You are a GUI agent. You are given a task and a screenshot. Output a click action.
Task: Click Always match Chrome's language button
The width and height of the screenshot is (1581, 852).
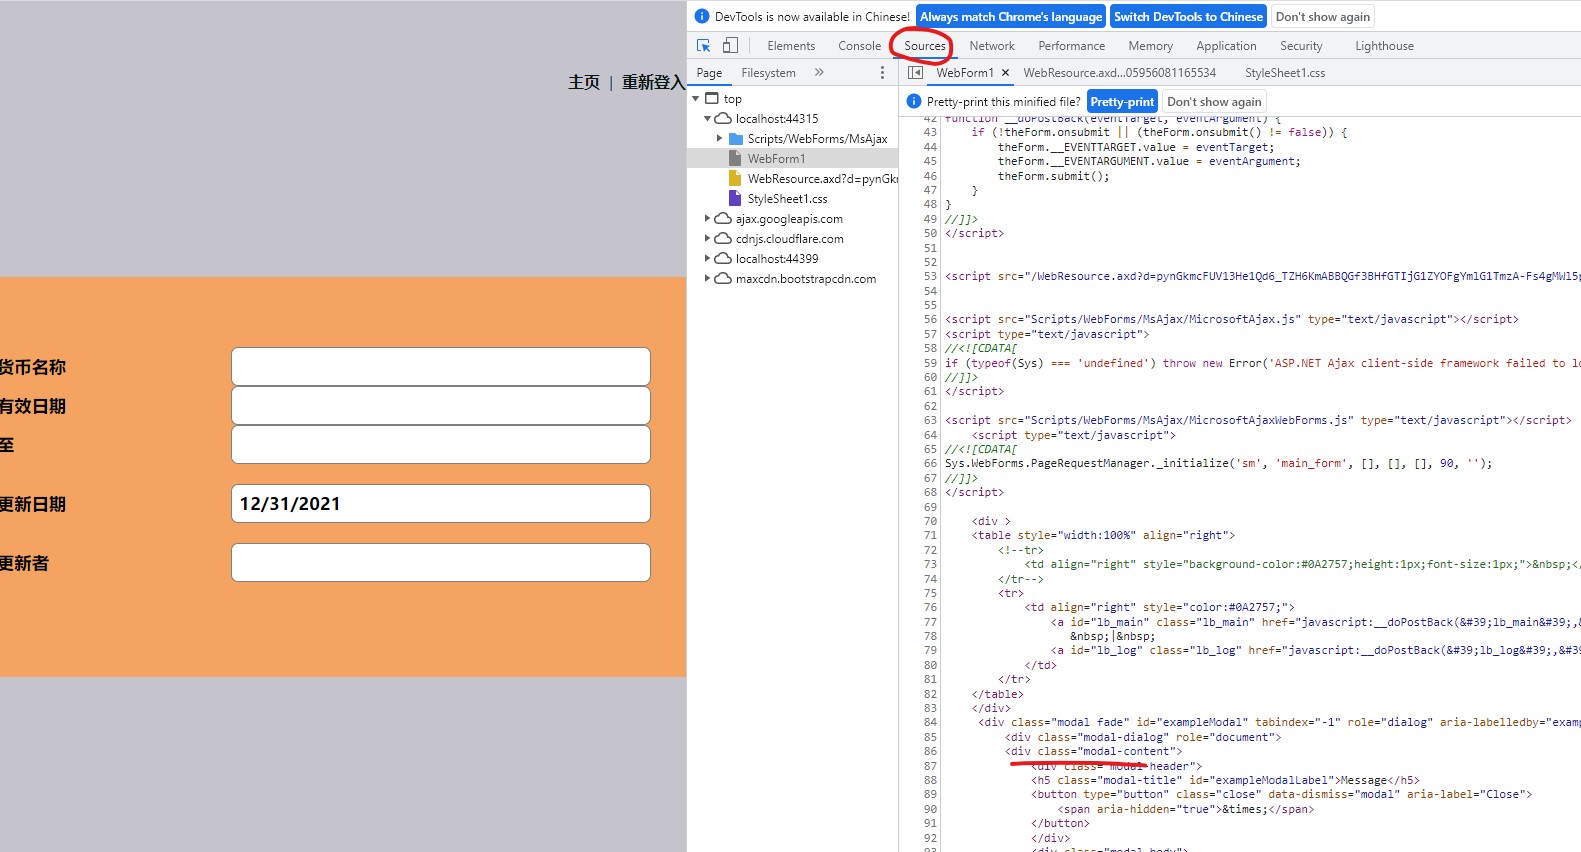[x=1011, y=16]
